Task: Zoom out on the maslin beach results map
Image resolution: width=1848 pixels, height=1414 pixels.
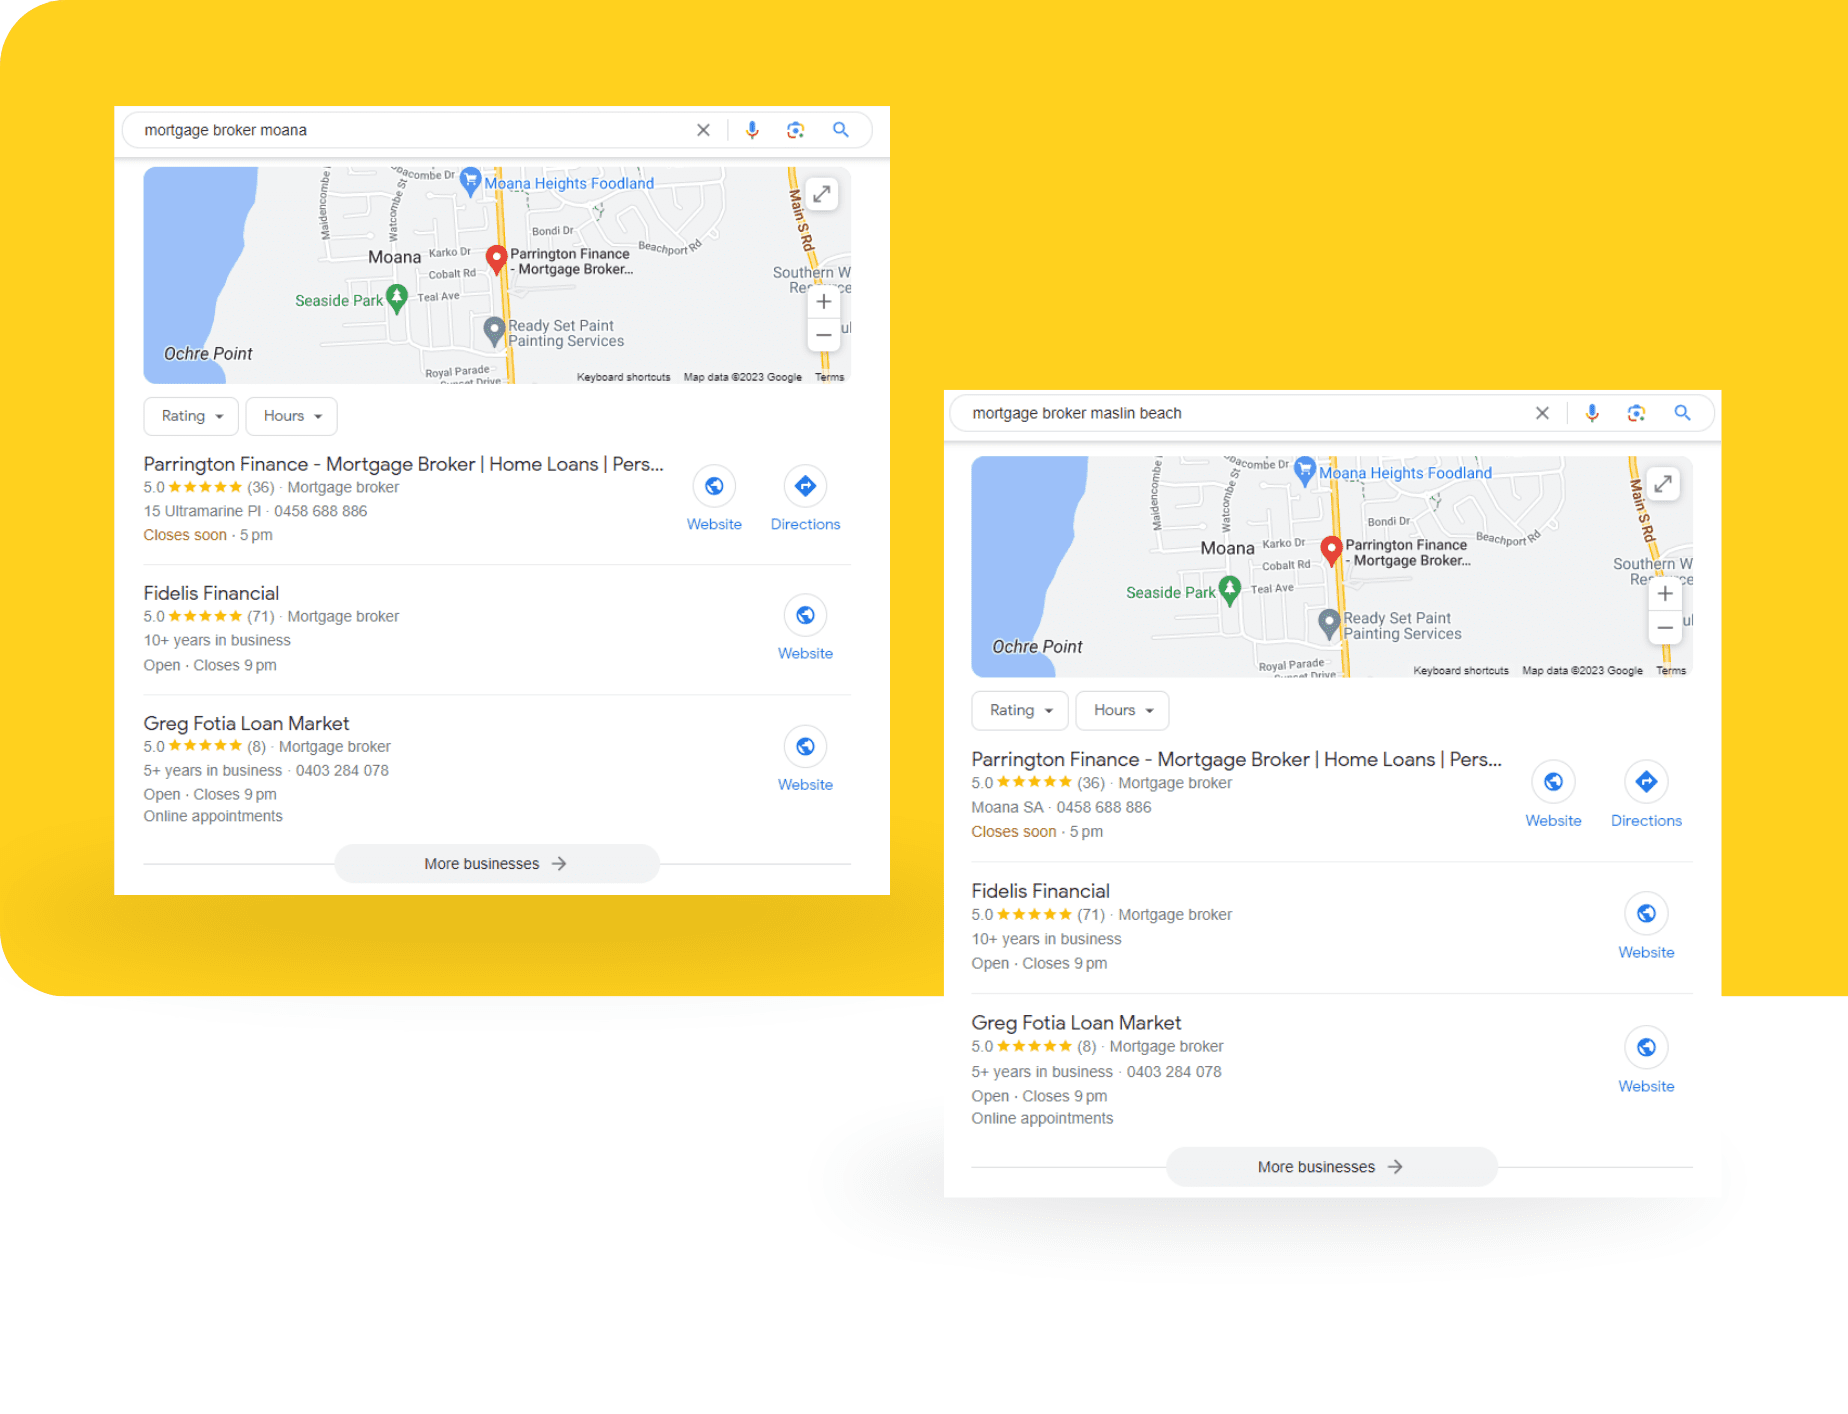Action: [1664, 627]
